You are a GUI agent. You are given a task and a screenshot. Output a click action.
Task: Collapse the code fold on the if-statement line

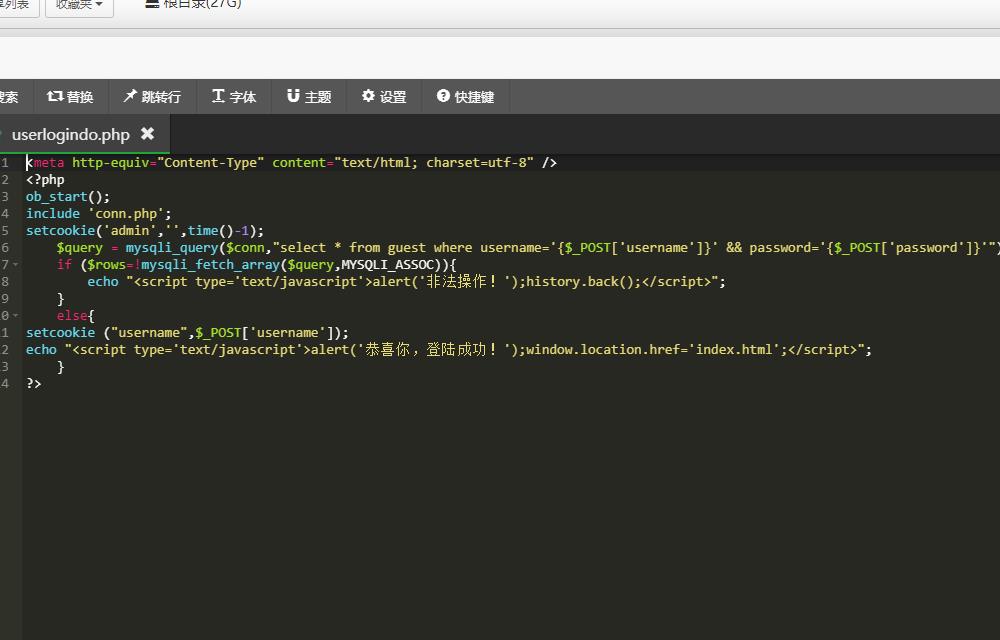pos(15,265)
